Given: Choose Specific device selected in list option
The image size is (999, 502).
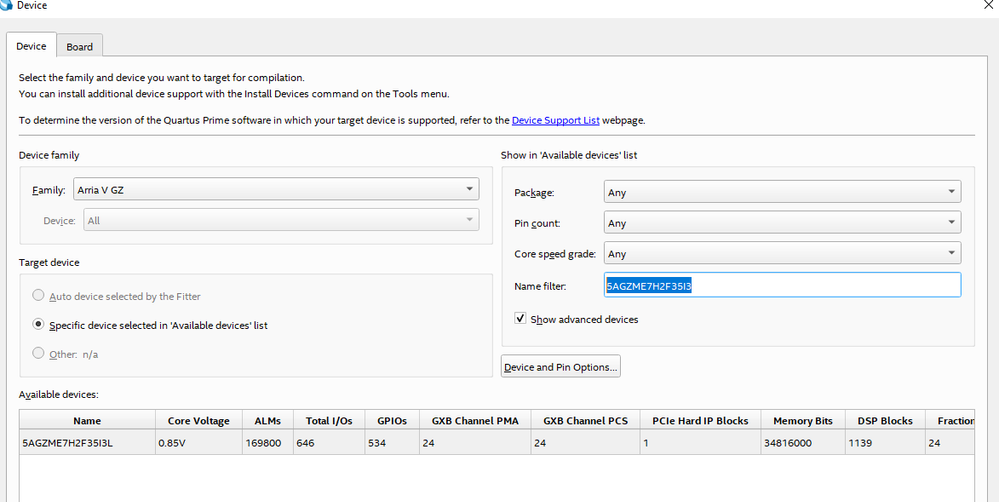Looking at the screenshot, I should point(39,325).
